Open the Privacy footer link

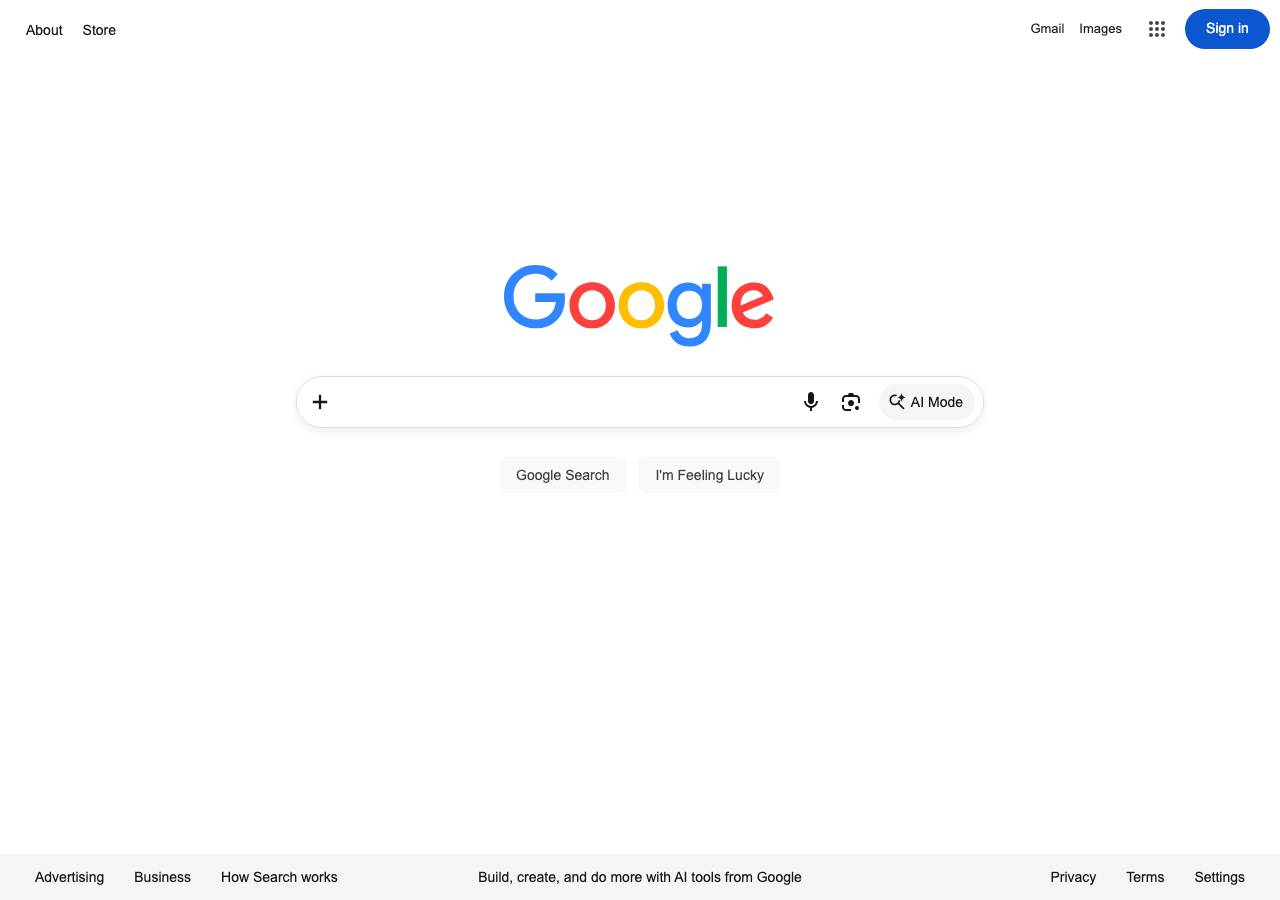(x=1073, y=877)
